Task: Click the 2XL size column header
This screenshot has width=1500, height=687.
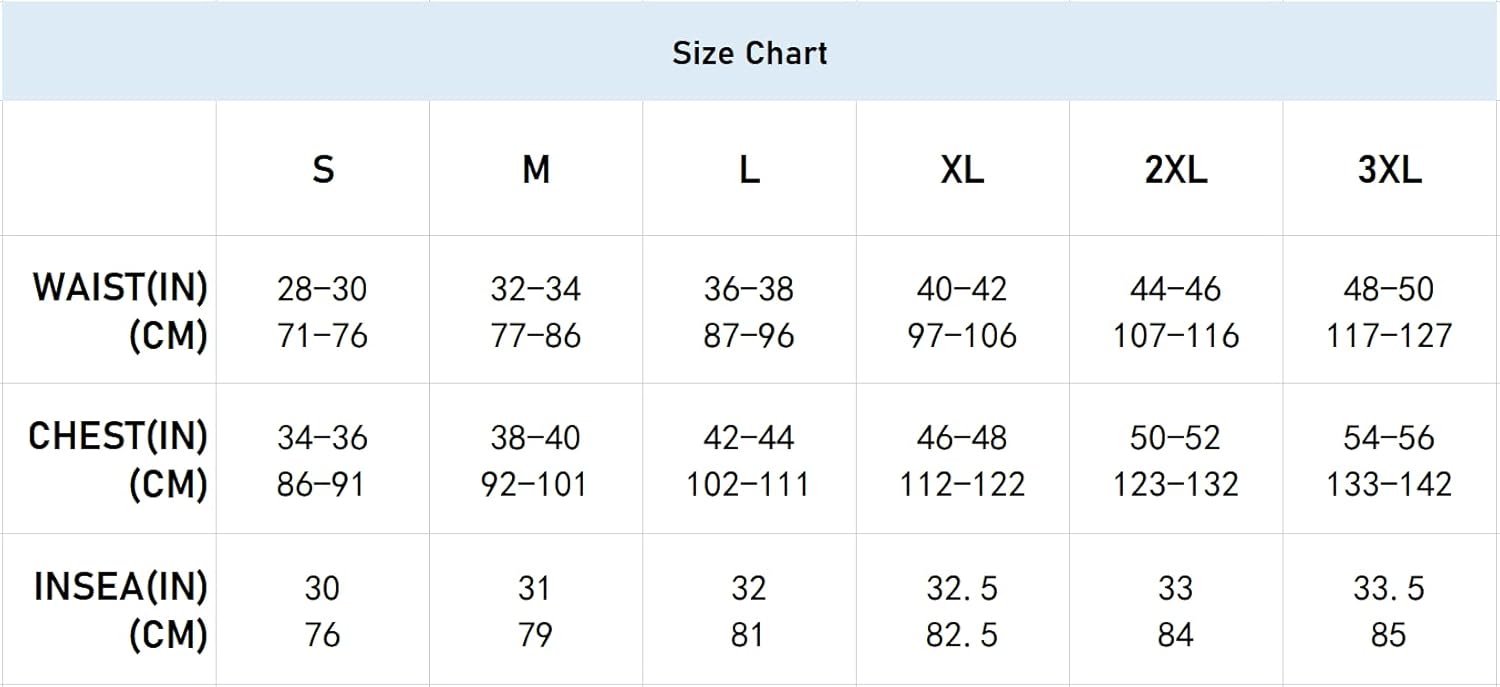Action: click(x=1176, y=170)
